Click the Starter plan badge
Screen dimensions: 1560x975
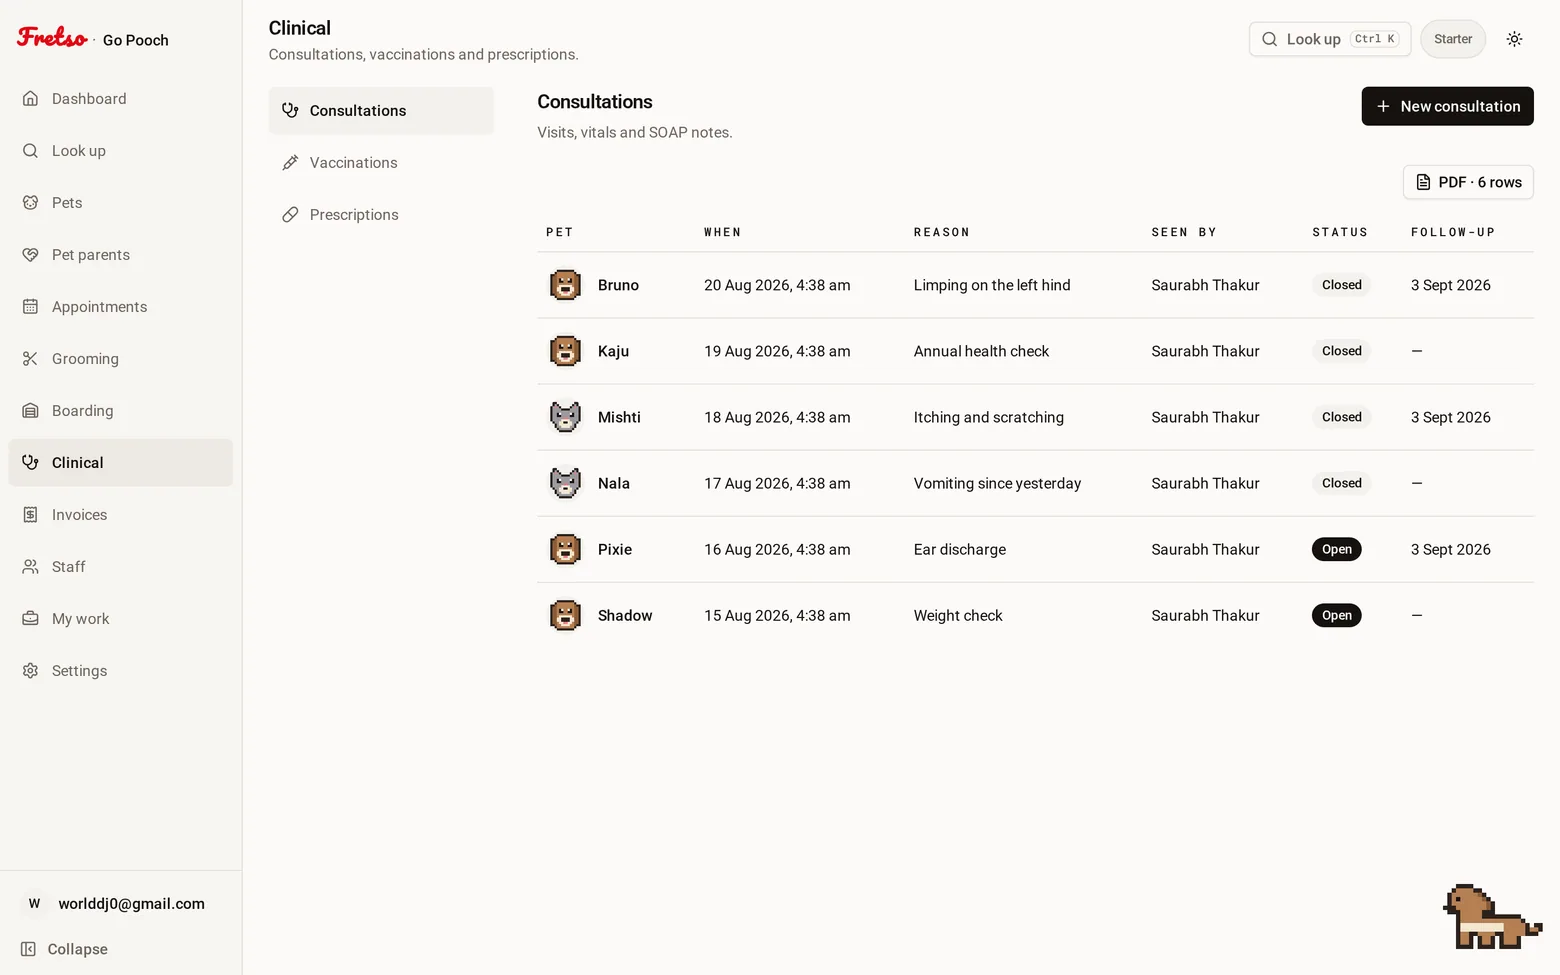tap(1453, 39)
